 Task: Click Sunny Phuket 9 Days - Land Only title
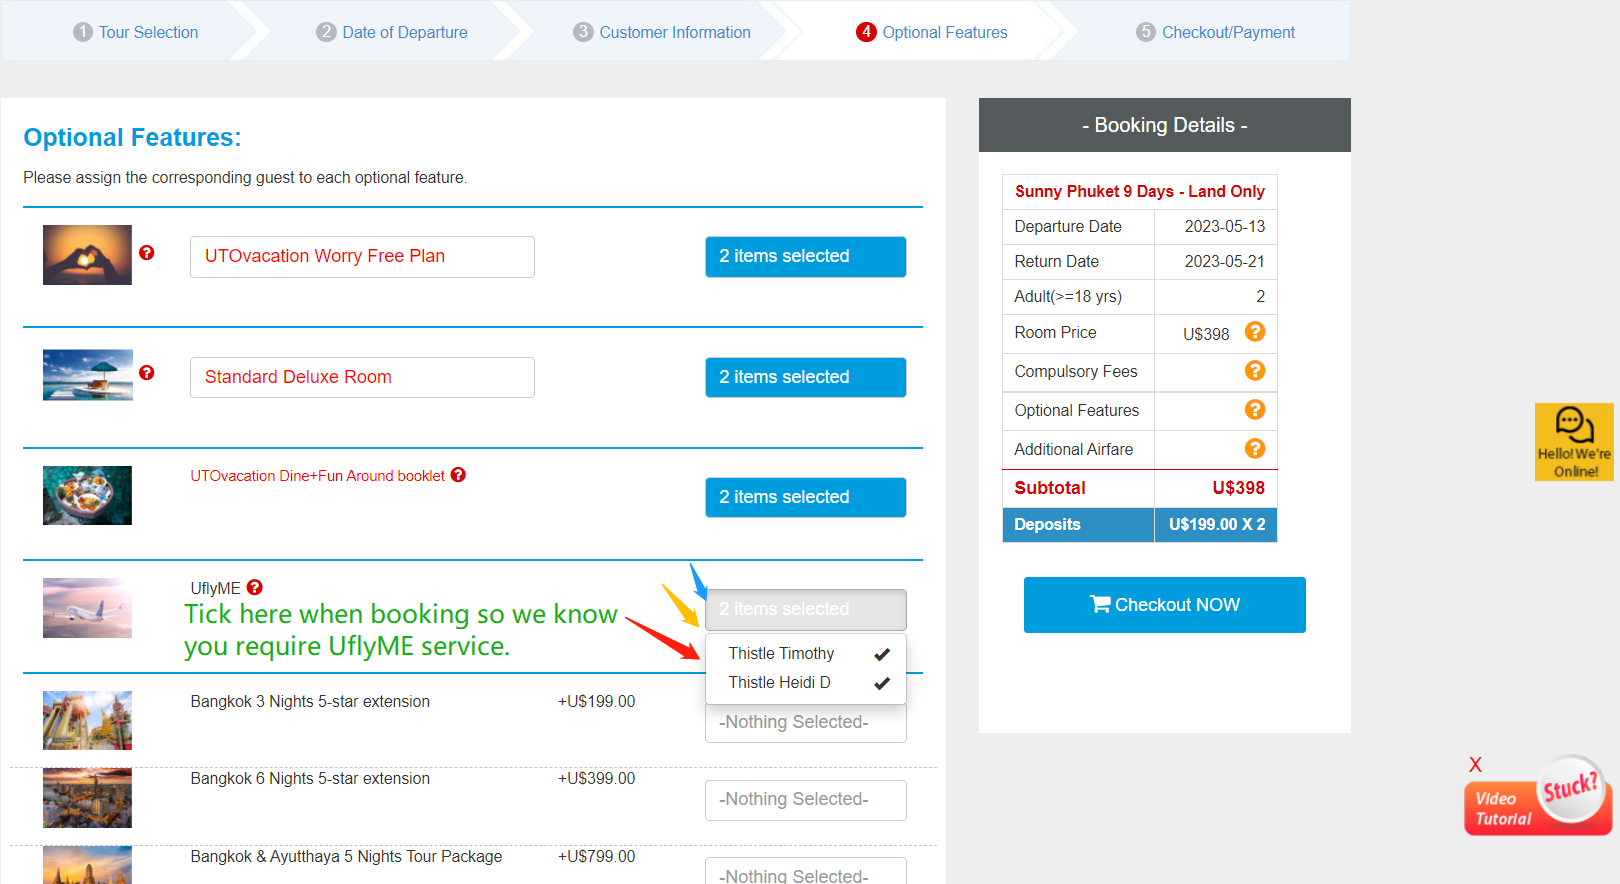(x=1140, y=191)
